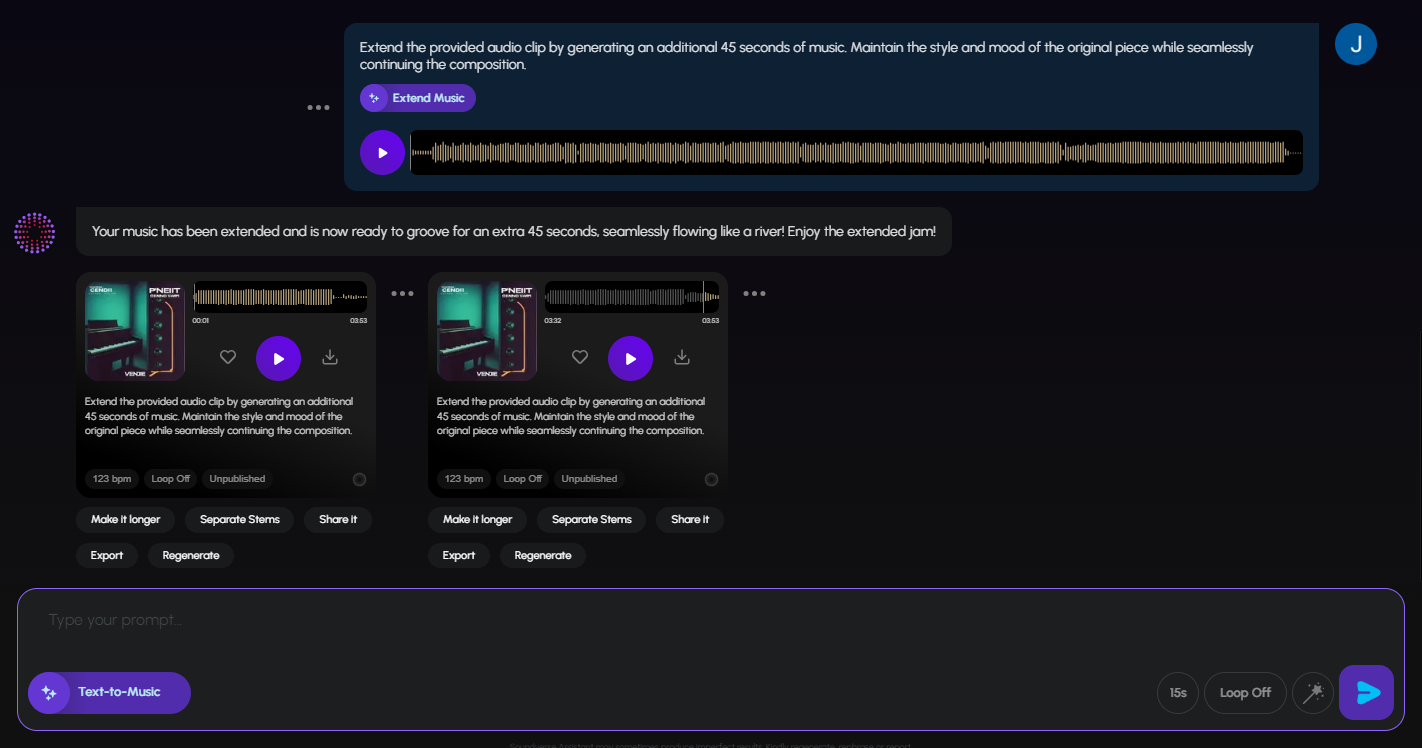Send the prompt with the arrow button

point(1366,692)
